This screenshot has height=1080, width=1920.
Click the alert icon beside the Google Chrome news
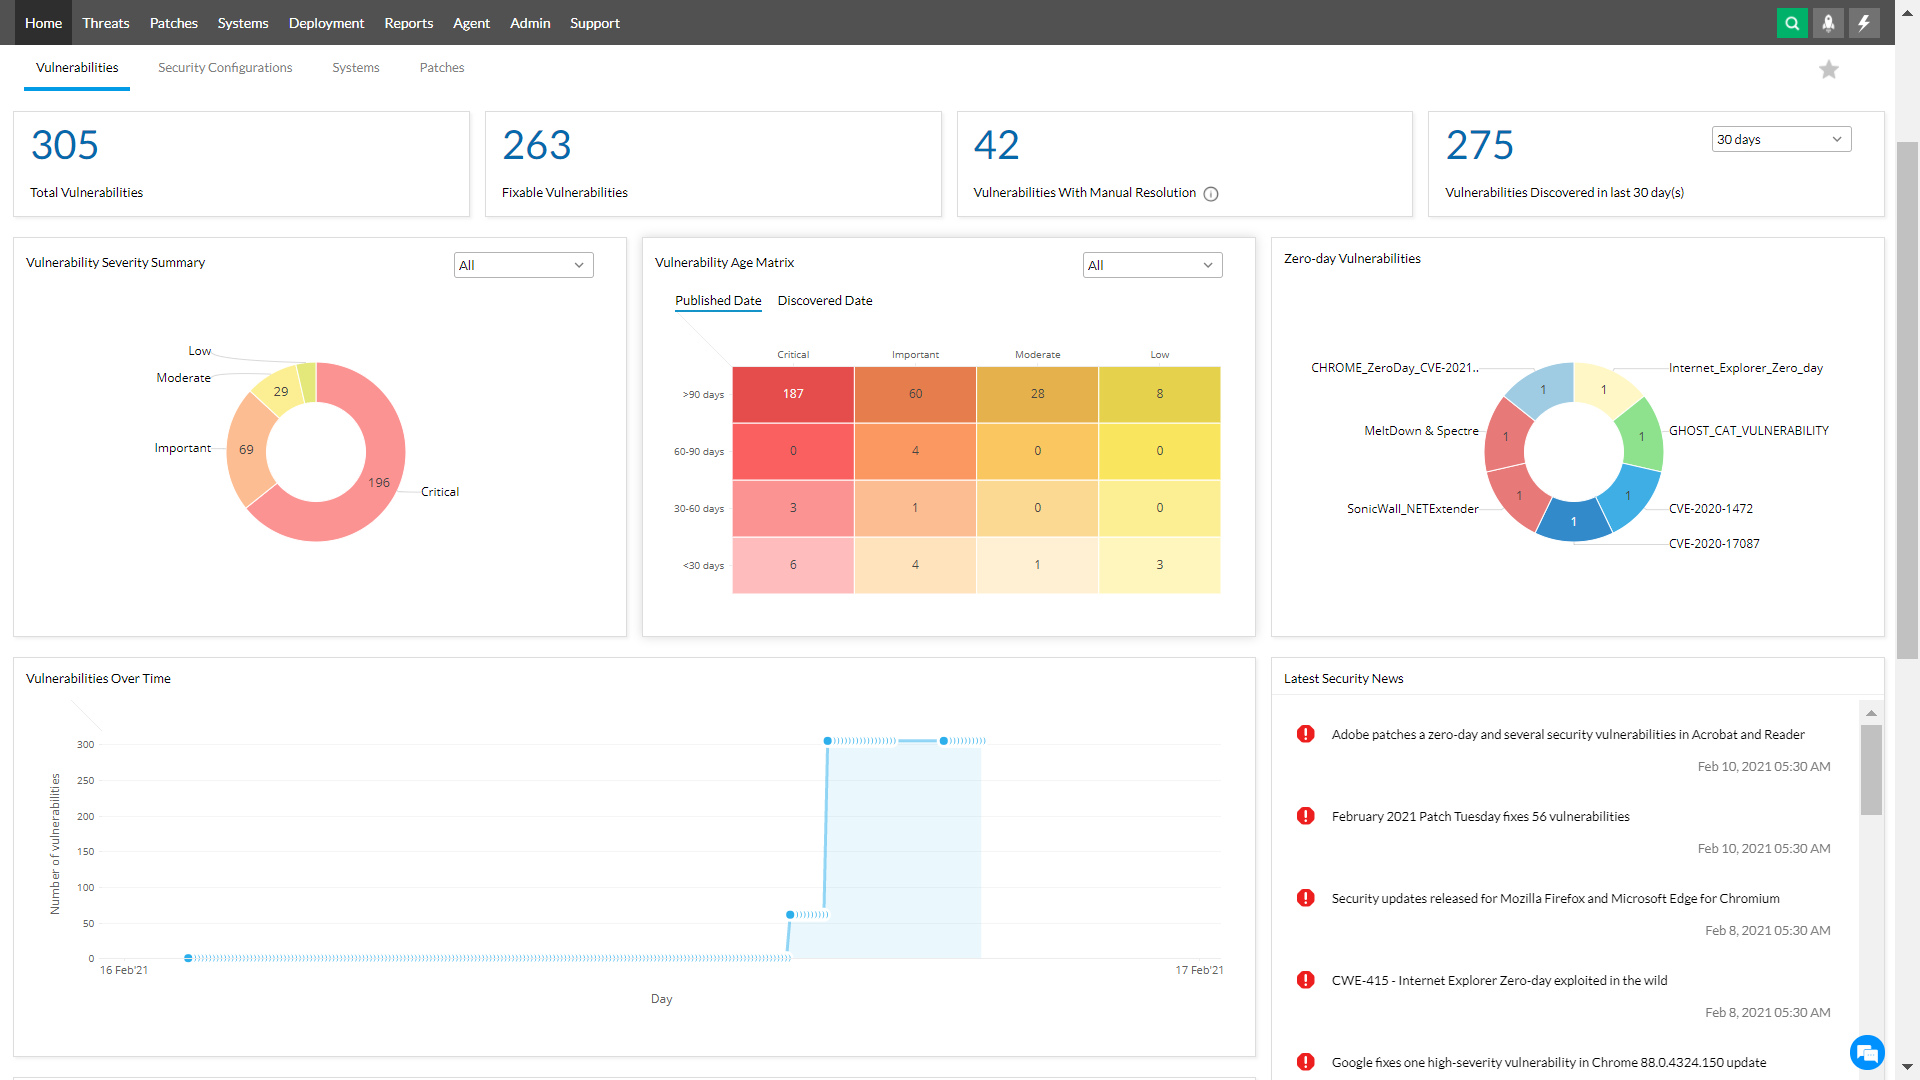pyautogui.click(x=1305, y=1061)
